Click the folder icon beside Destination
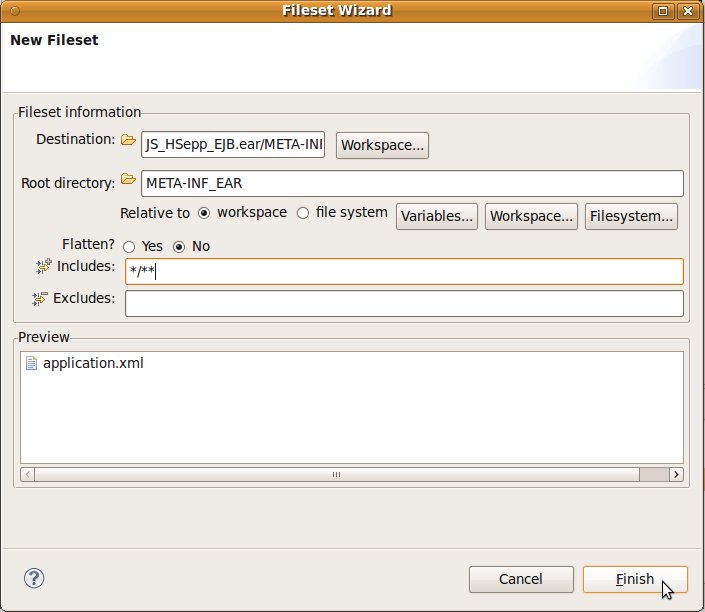 [128, 141]
